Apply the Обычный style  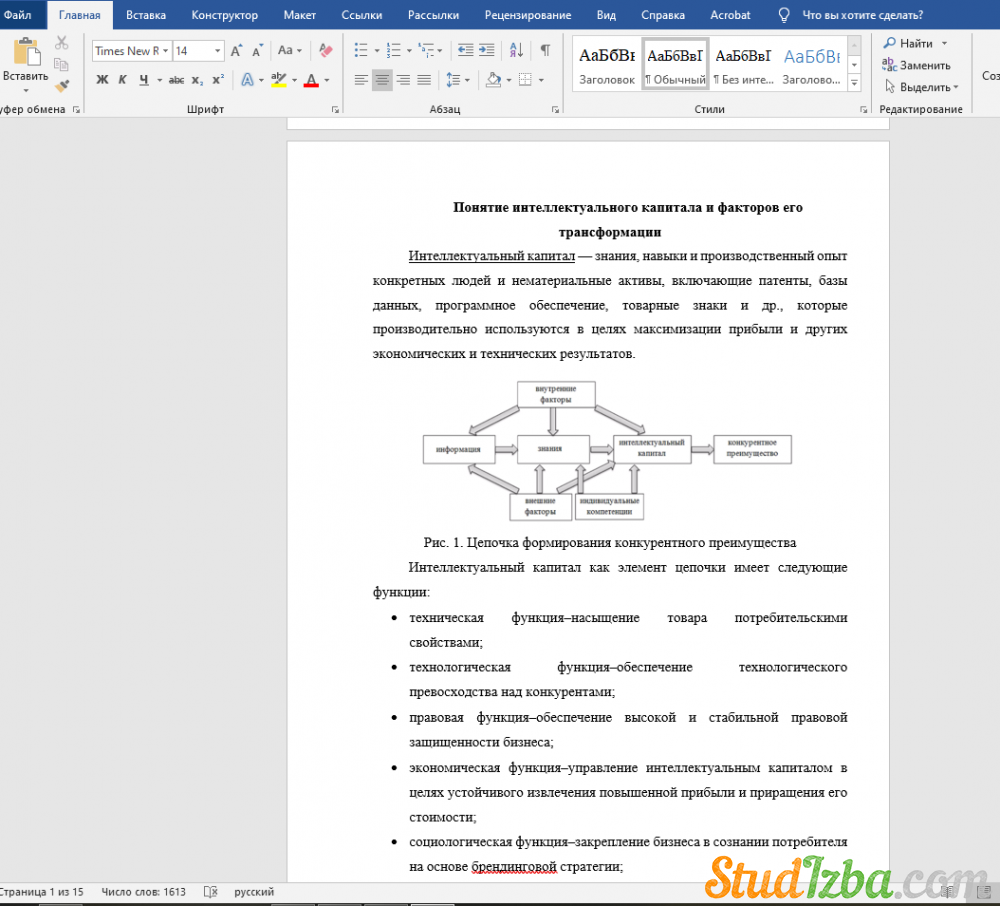(x=675, y=64)
